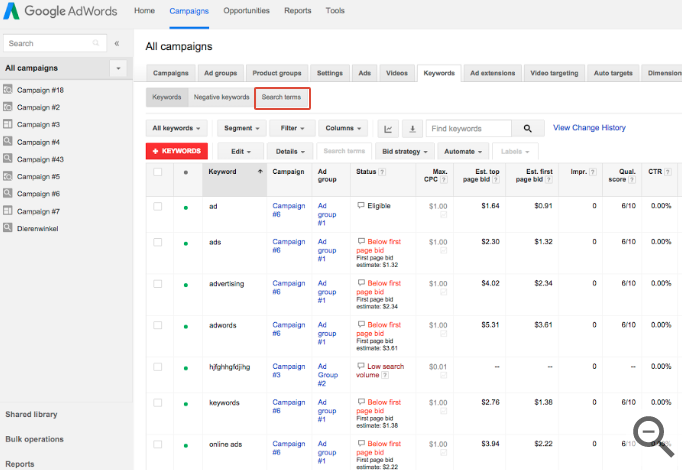This screenshot has height=470, width=682.
Task: Switch to the Negative keywords sub-tab
Action: point(221,97)
